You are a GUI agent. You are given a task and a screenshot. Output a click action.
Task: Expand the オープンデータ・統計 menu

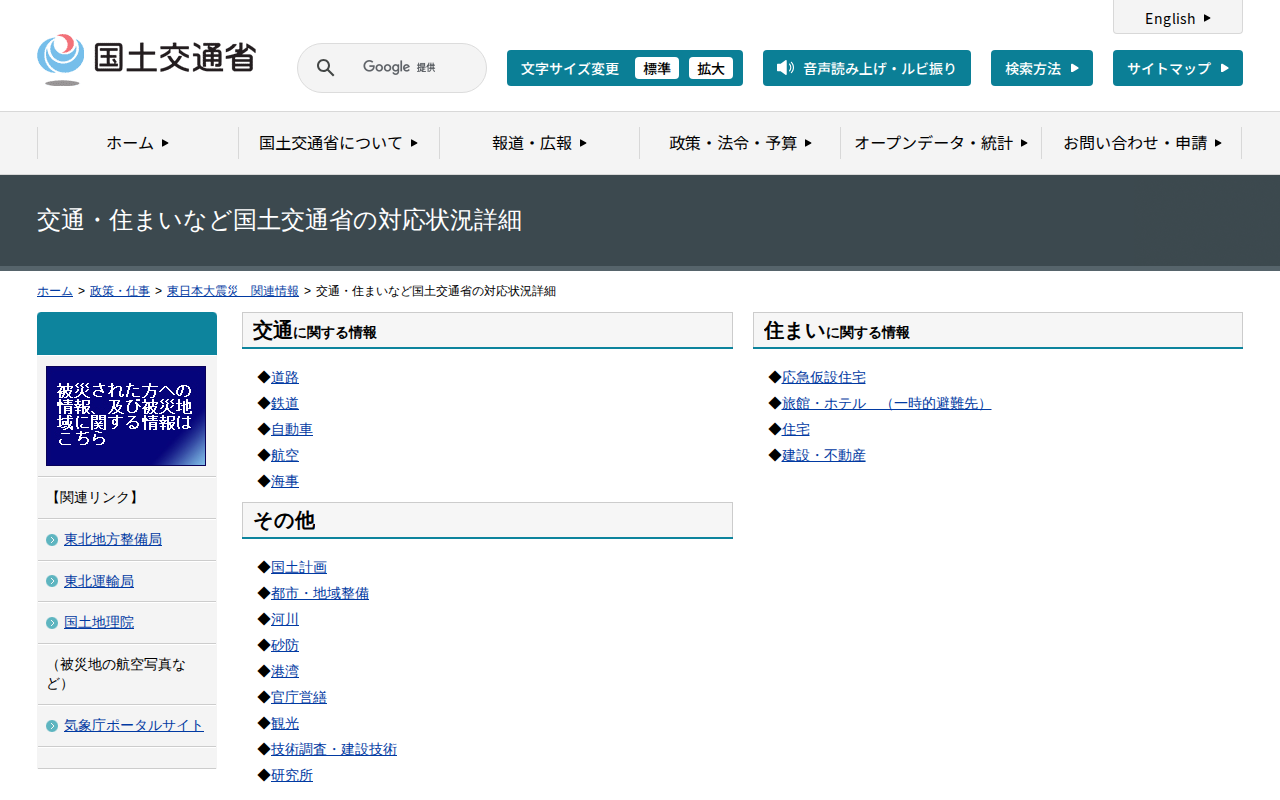pos(941,143)
